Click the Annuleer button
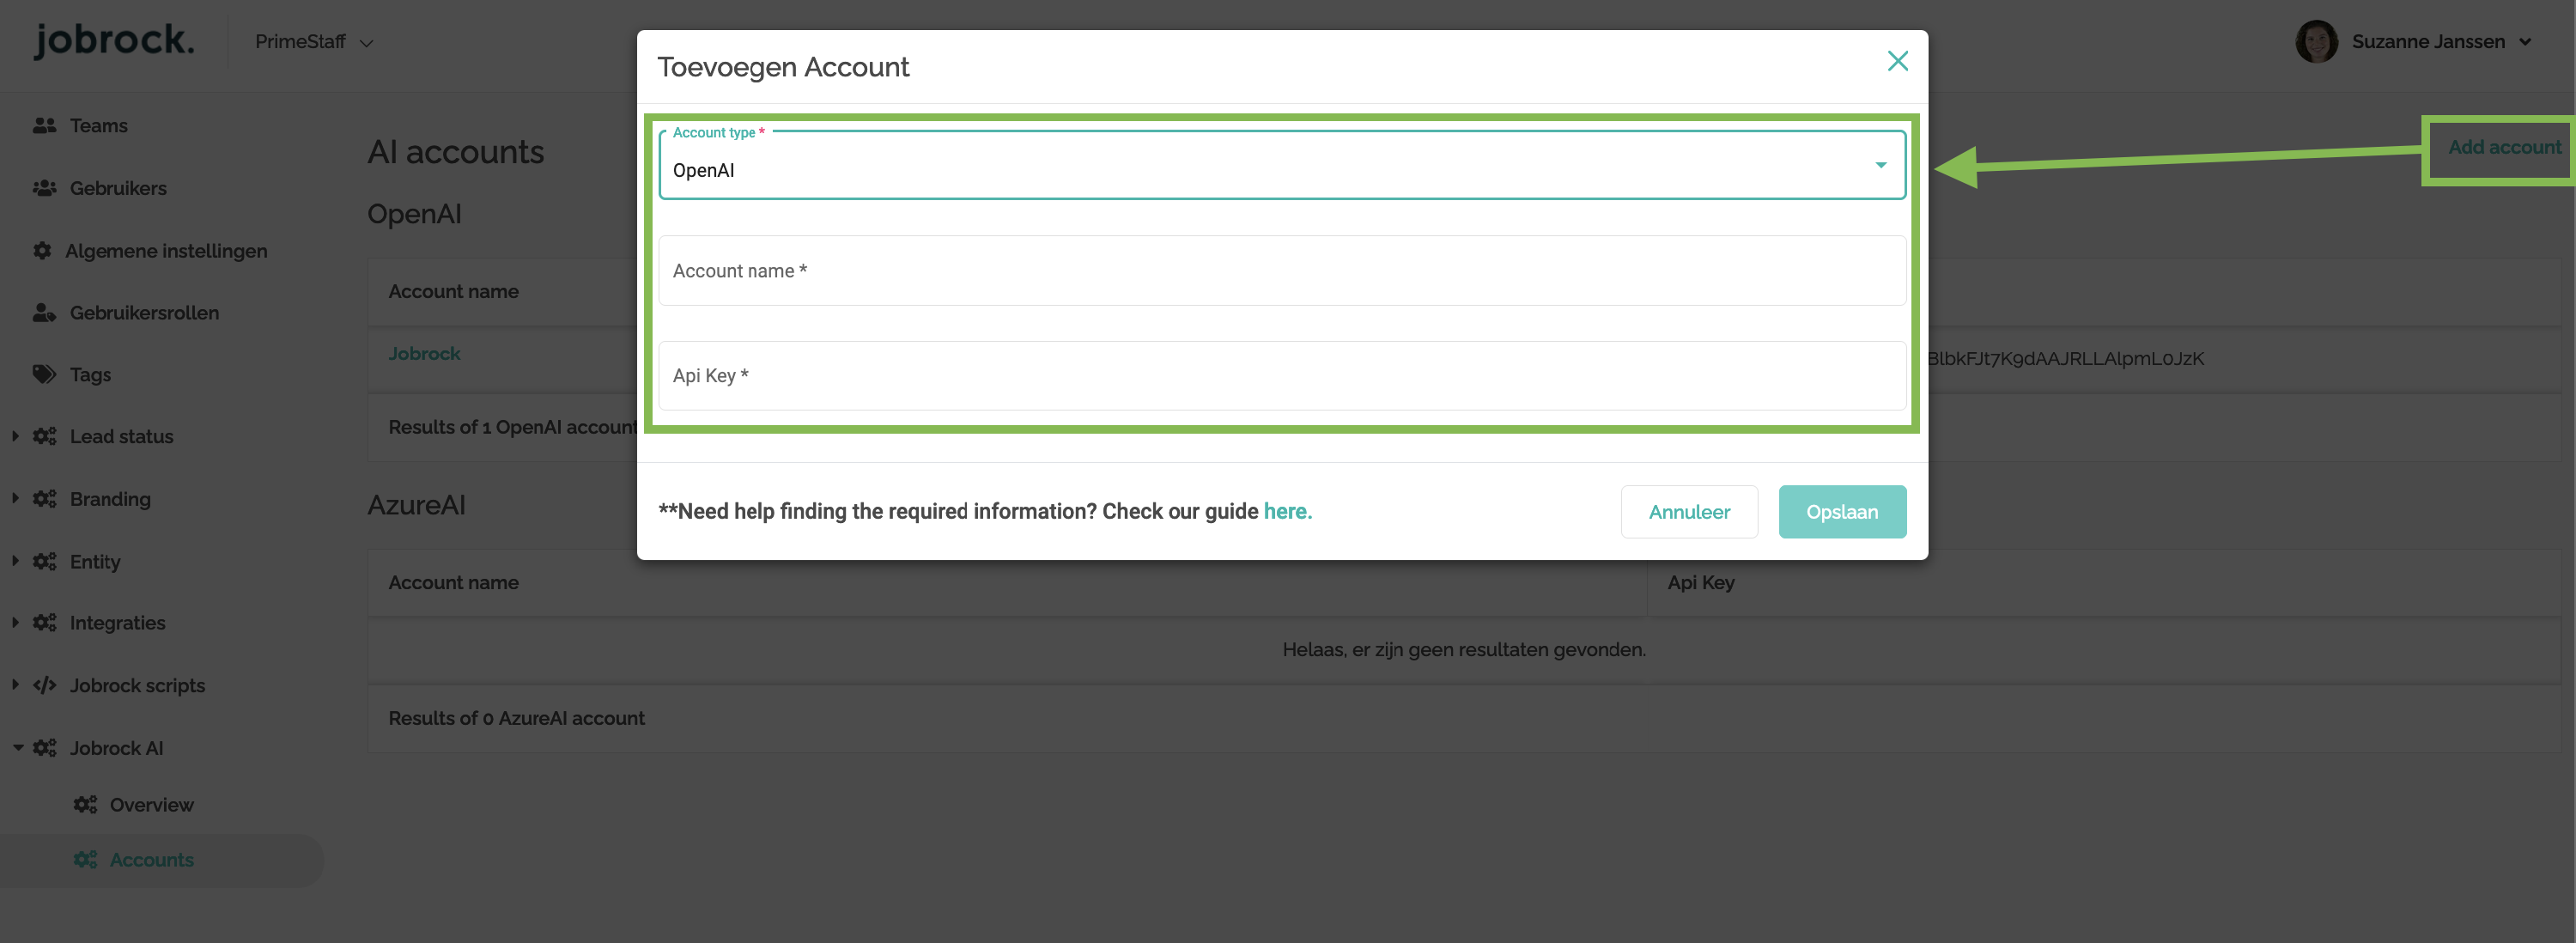Screen dimensions: 2576x943 (1688, 512)
